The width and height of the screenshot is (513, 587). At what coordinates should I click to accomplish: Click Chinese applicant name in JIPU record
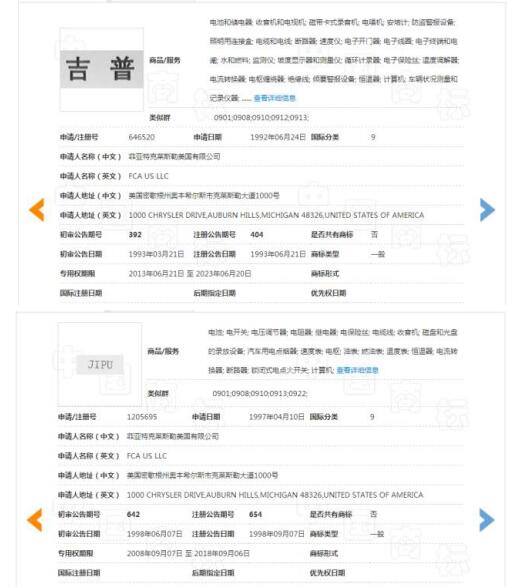(173, 436)
